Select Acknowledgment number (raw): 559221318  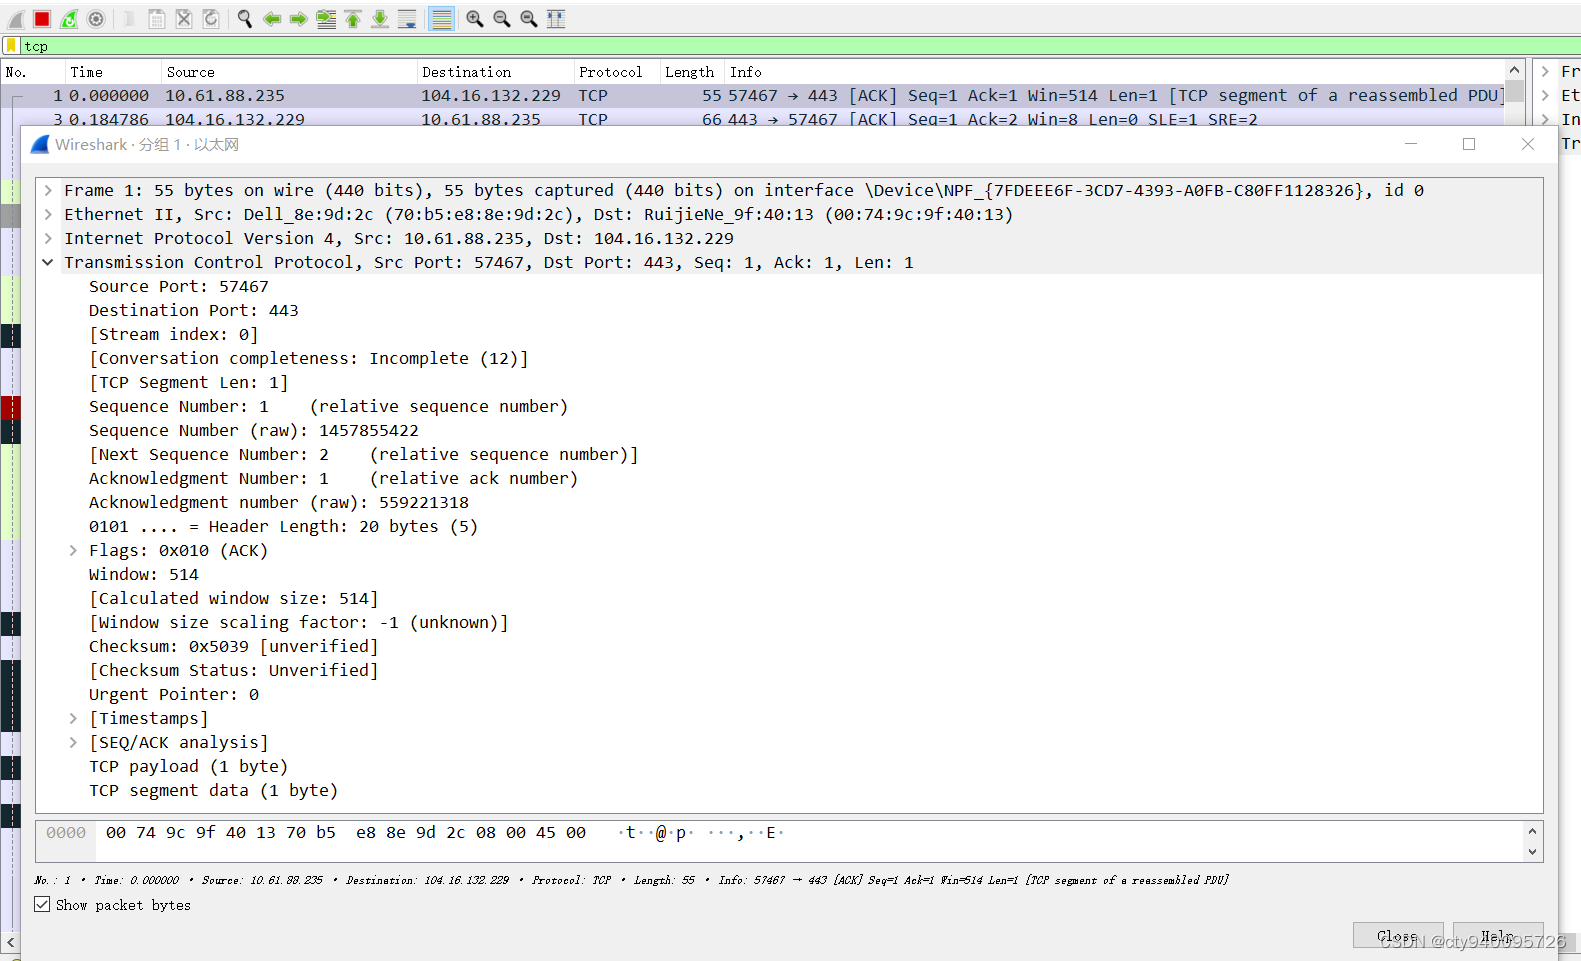pyautogui.click(x=279, y=502)
